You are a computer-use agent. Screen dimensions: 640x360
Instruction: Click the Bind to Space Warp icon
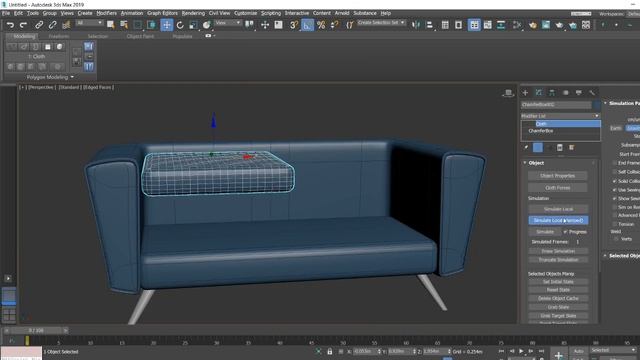pyautogui.click(x=66, y=25)
